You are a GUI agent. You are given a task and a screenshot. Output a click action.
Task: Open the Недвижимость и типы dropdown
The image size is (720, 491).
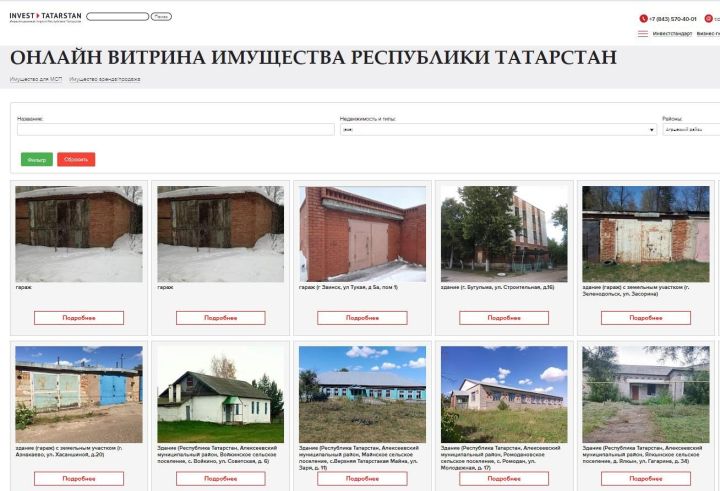point(499,130)
